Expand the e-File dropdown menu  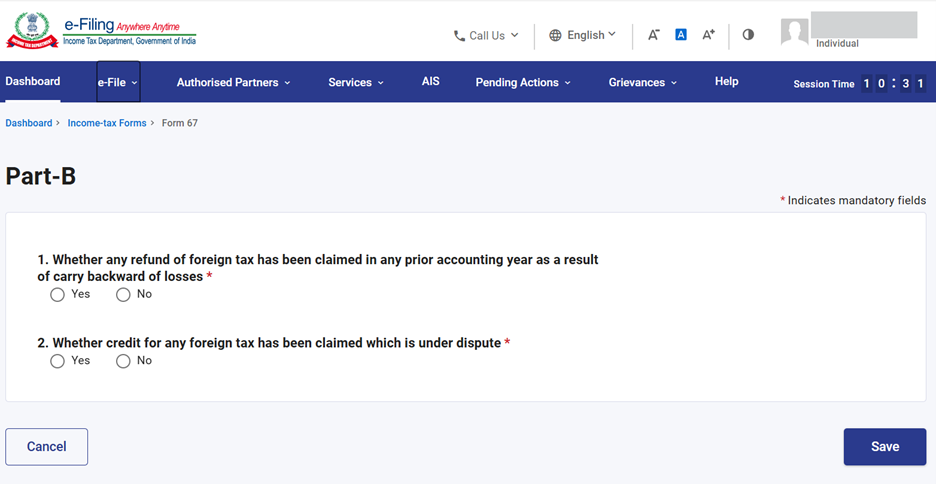point(118,82)
